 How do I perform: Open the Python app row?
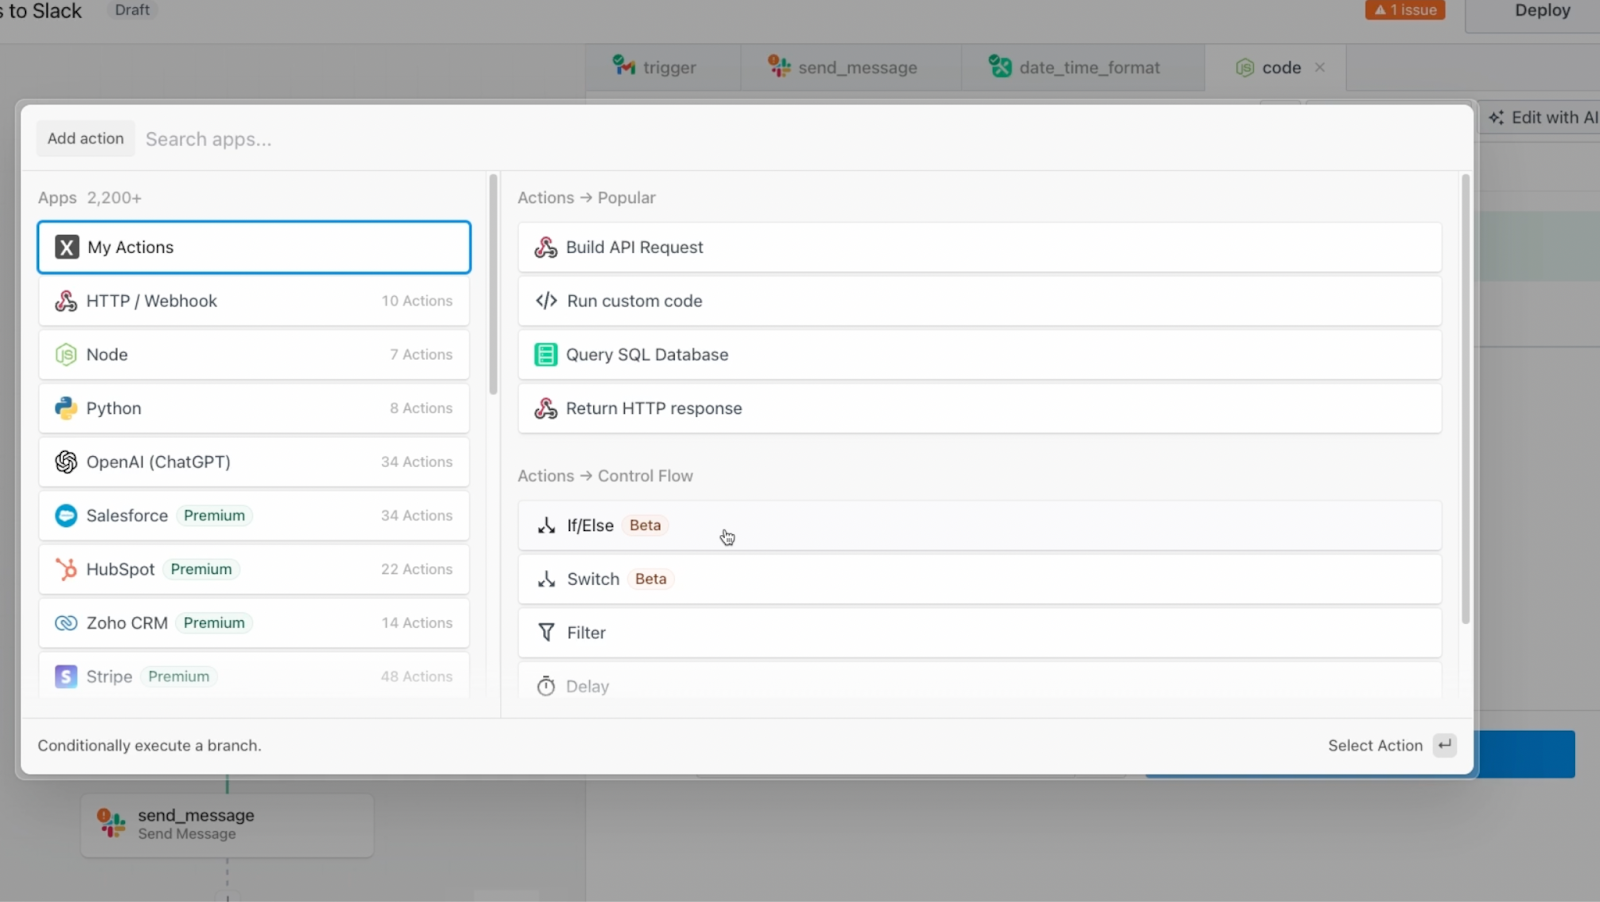[x=254, y=408]
